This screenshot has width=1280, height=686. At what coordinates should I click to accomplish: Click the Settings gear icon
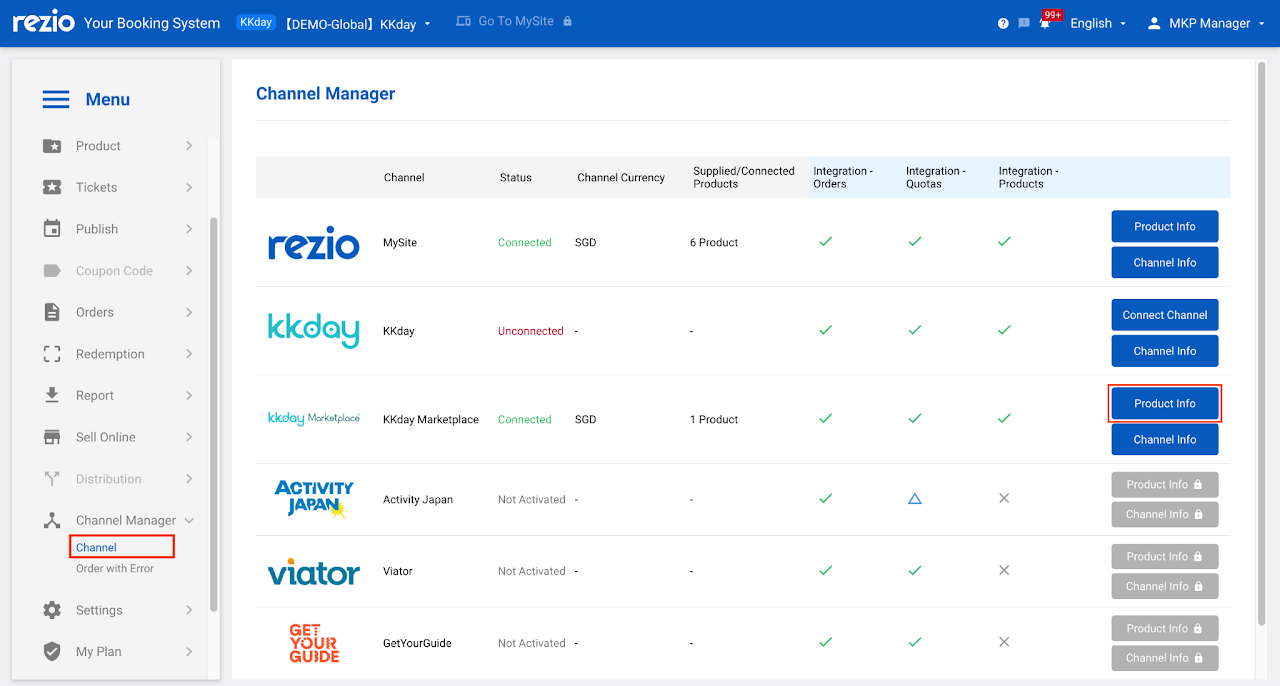52,610
